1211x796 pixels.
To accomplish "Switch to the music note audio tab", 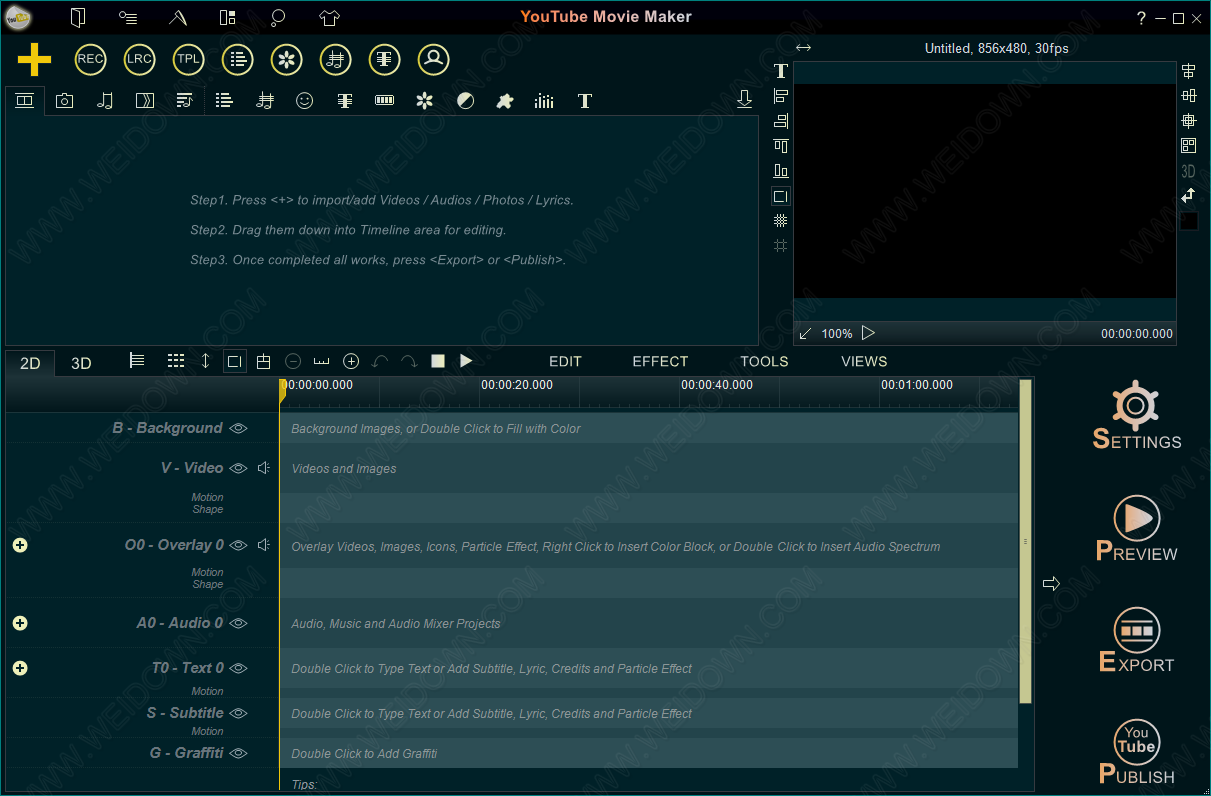I will 105,100.
